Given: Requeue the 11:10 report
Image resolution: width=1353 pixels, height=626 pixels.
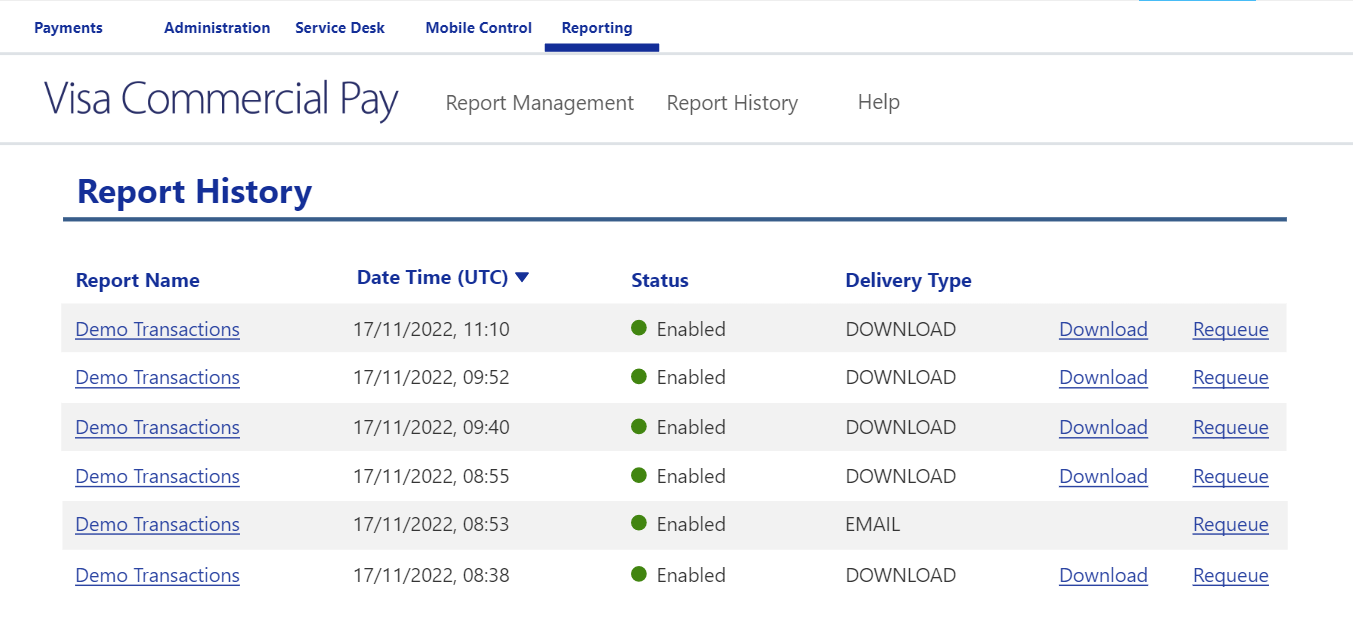Looking at the screenshot, I should [x=1231, y=329].
